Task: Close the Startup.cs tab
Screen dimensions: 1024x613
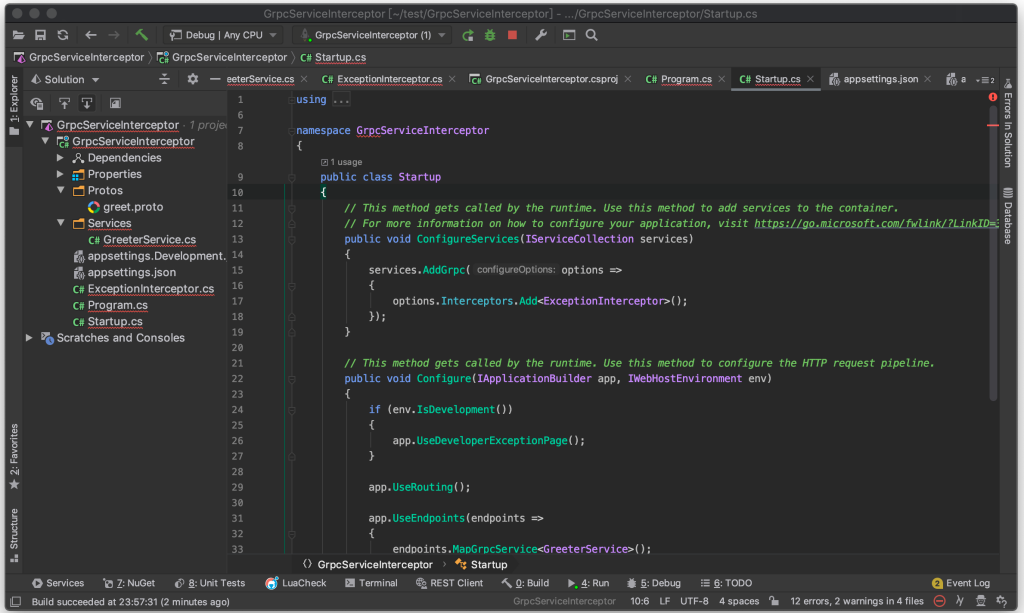Action: [810, 79]
